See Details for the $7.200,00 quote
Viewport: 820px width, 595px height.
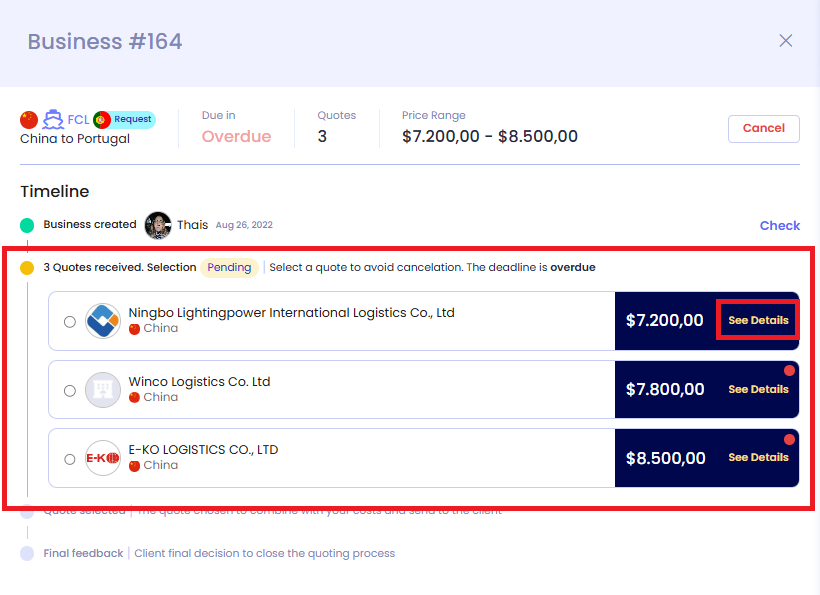[x=758, y=320]
